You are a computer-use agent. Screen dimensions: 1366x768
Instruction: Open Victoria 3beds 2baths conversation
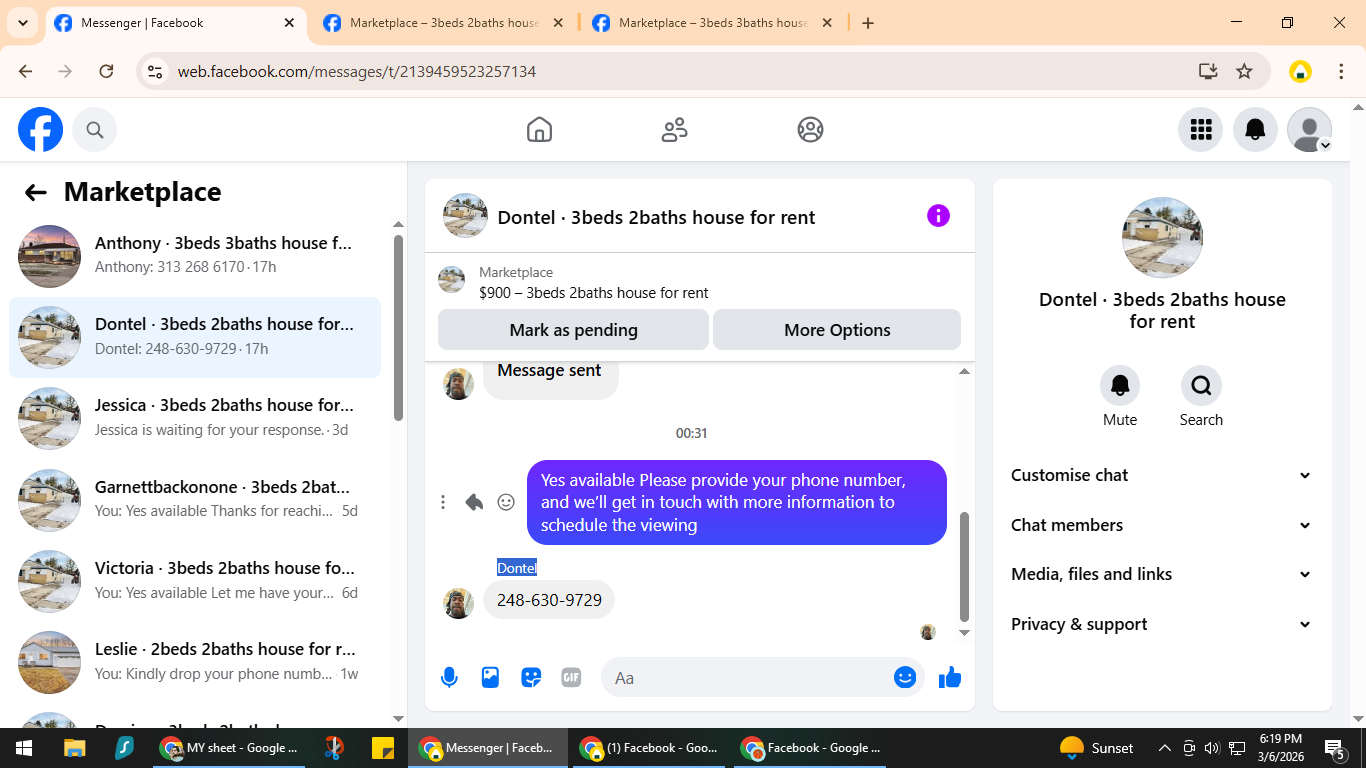coord(195,580)
